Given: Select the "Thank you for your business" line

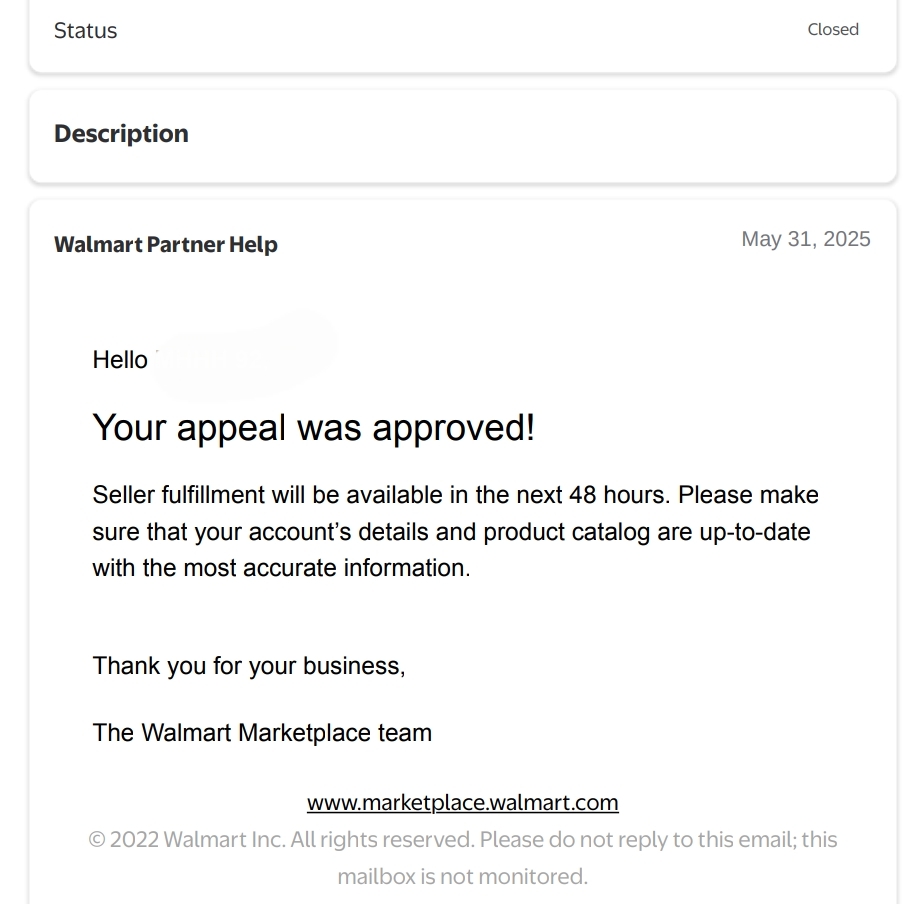Looking at the screenshot, I should [248, 666].
